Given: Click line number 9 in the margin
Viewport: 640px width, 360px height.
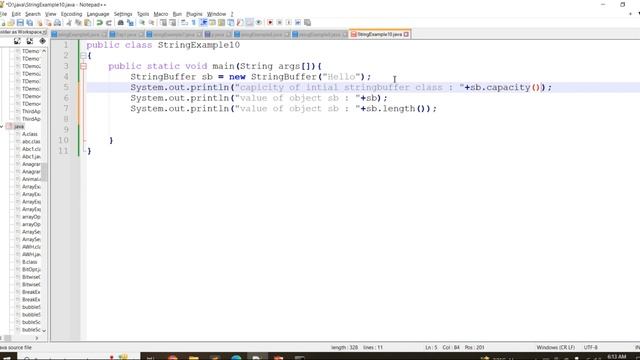Looking at the screenshot, I should point(66,130).
